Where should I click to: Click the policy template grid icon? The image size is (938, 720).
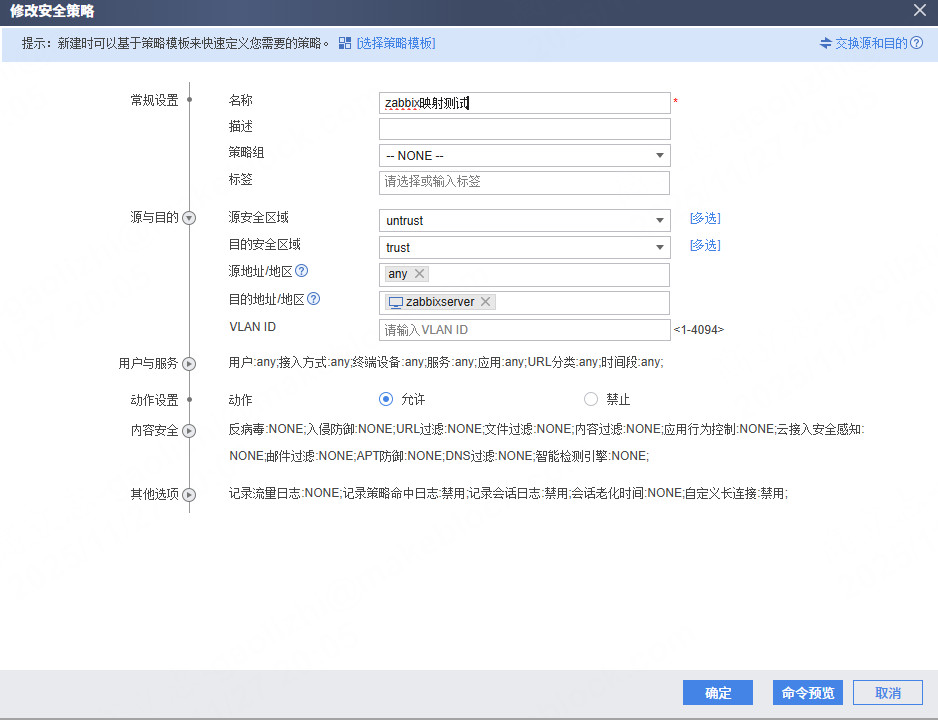(345, 43)
